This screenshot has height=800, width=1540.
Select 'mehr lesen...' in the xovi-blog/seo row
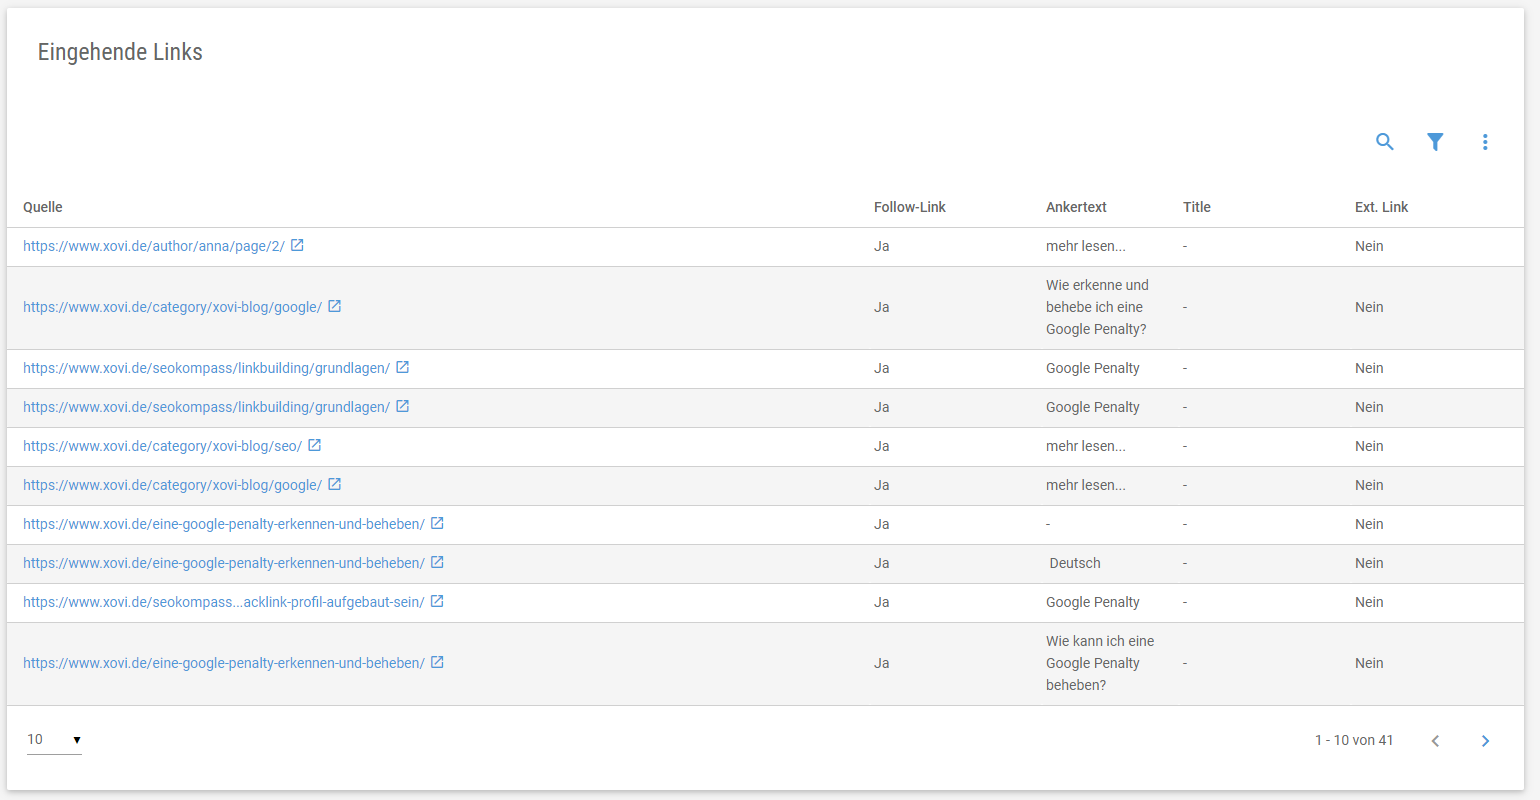[1086, 446]
